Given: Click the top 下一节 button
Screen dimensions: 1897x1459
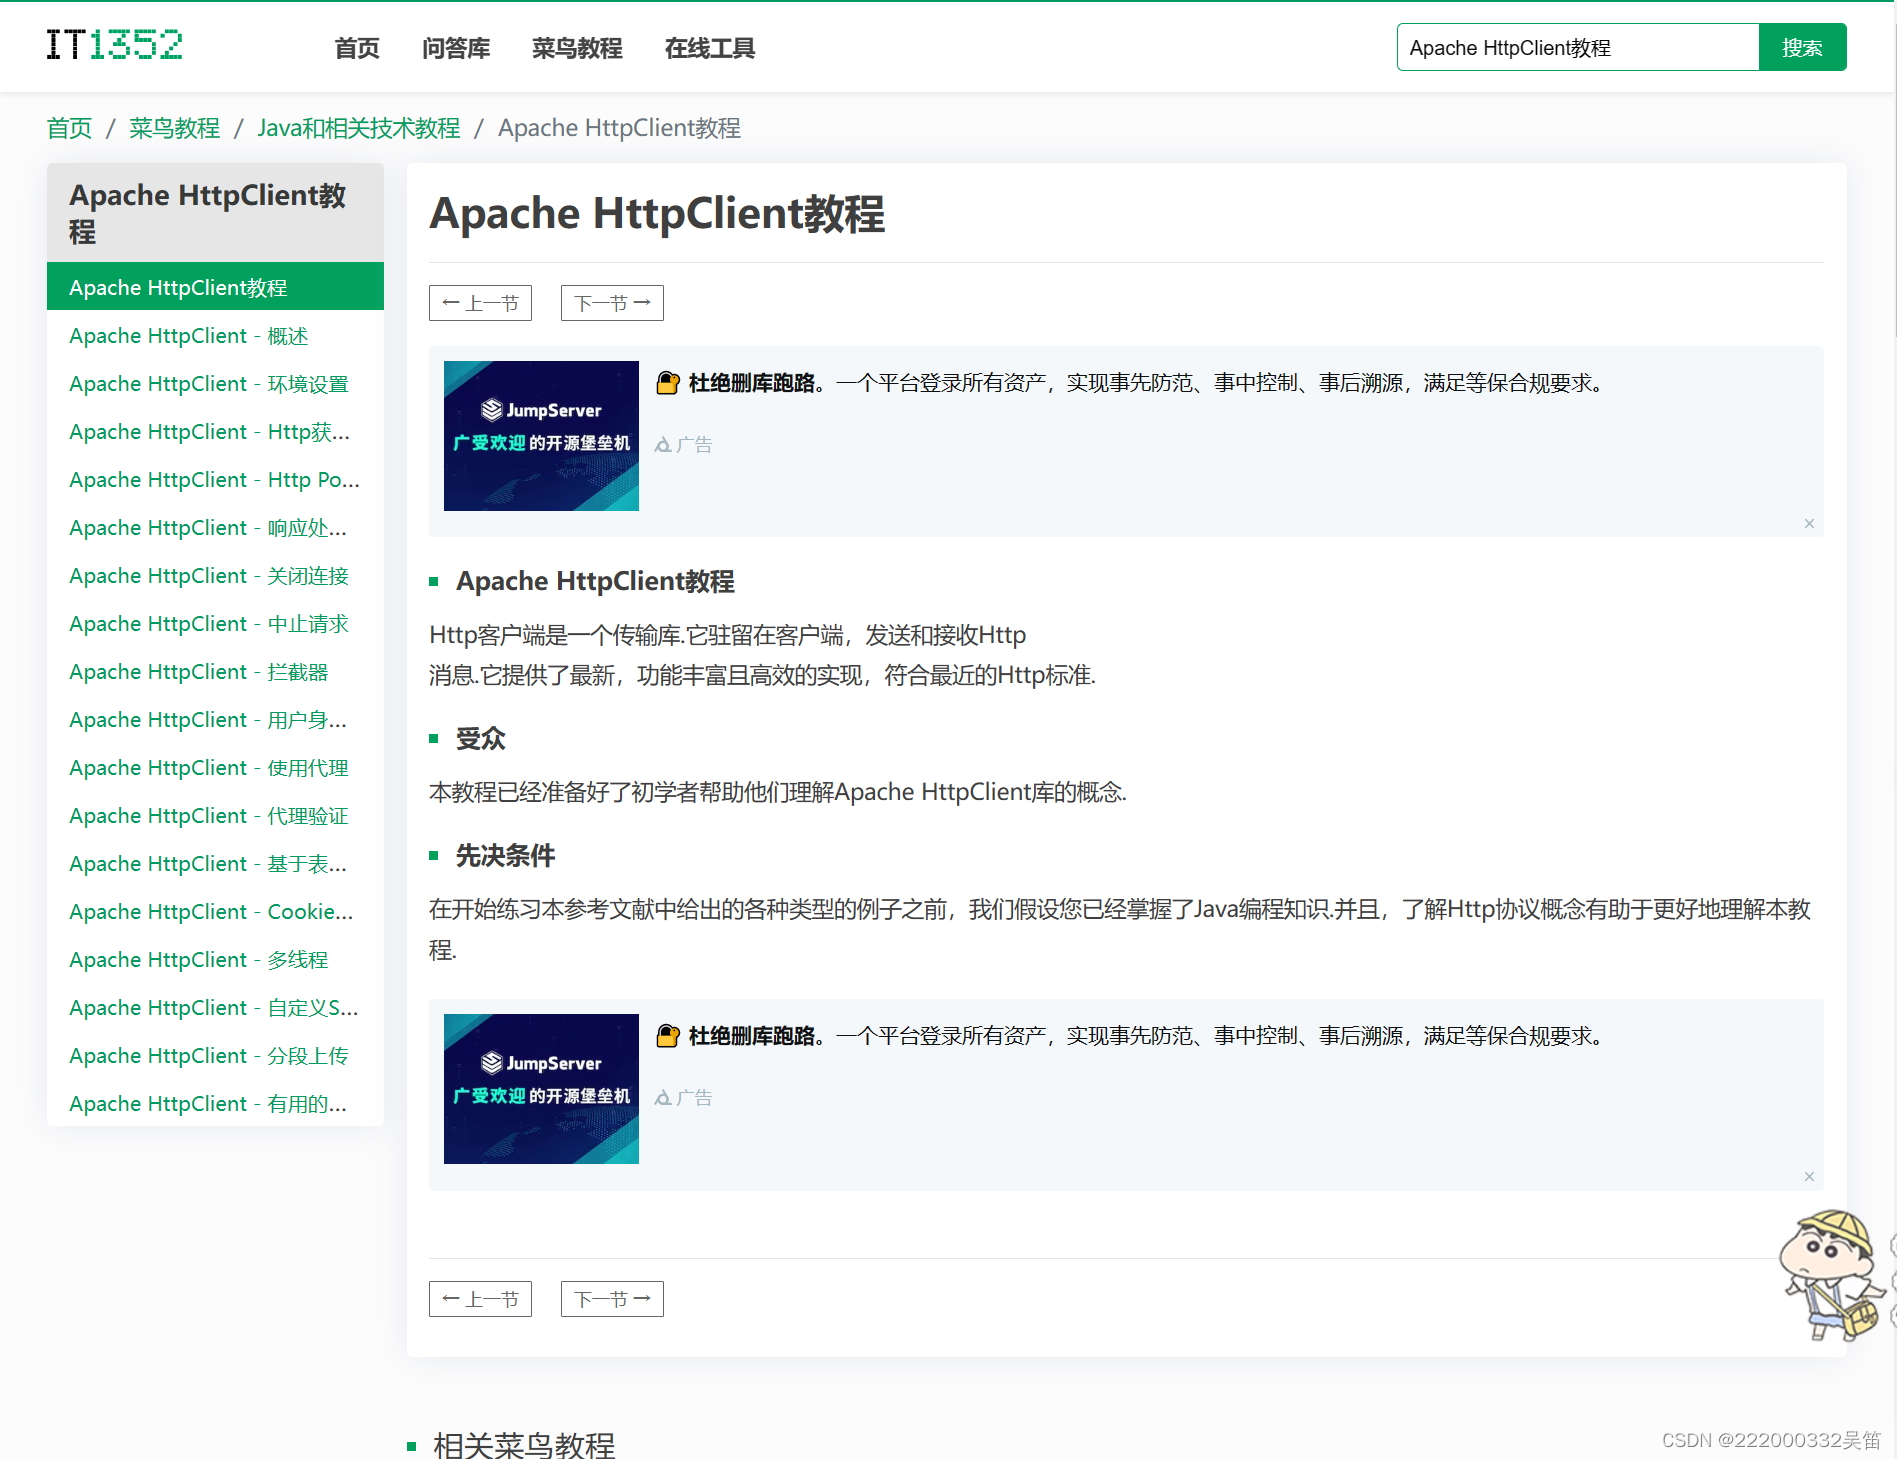Looking at the screenshot, I should coord(612,303).
